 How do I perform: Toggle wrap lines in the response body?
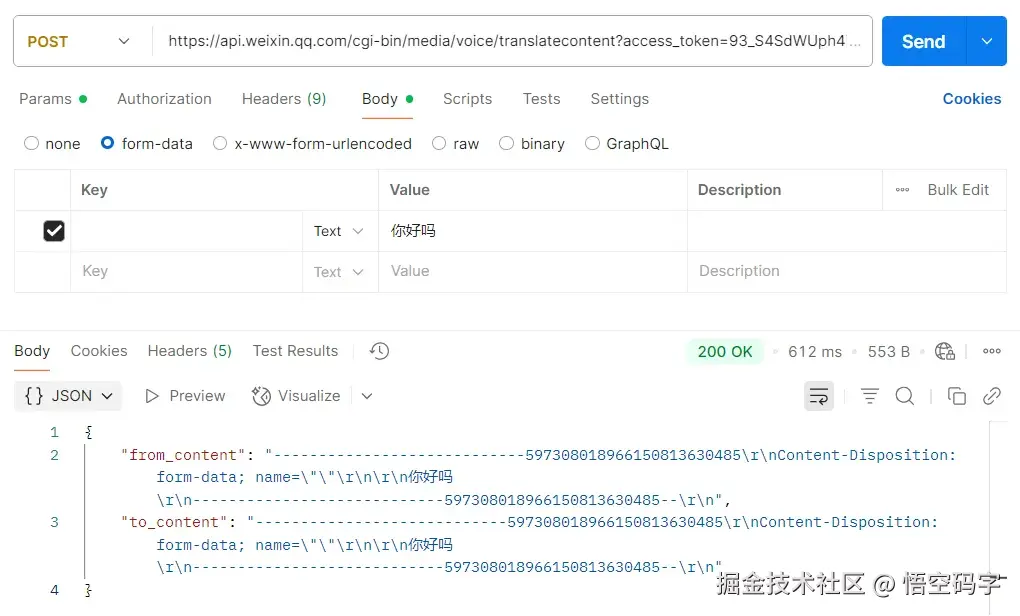tap(819, 396)
